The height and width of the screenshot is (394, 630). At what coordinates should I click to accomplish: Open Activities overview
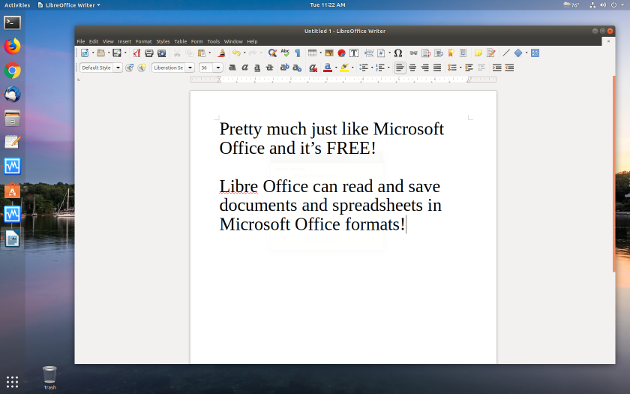17,5
